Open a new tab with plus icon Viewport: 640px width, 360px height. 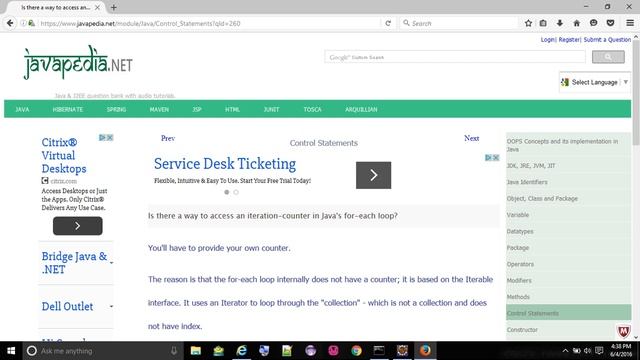click(113, 7)
